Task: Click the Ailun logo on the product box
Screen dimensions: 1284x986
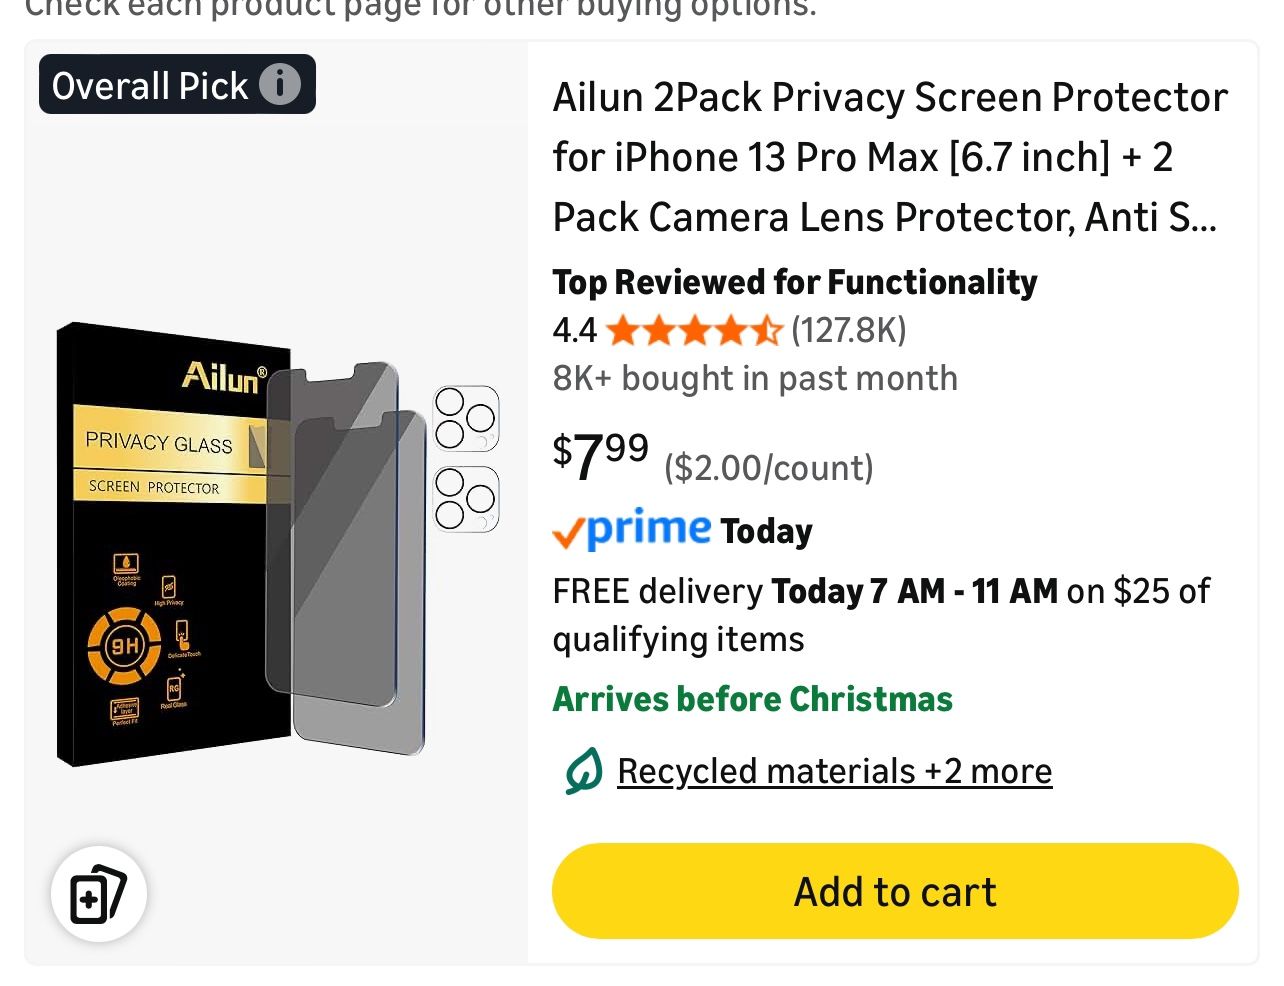Action: 224,377
